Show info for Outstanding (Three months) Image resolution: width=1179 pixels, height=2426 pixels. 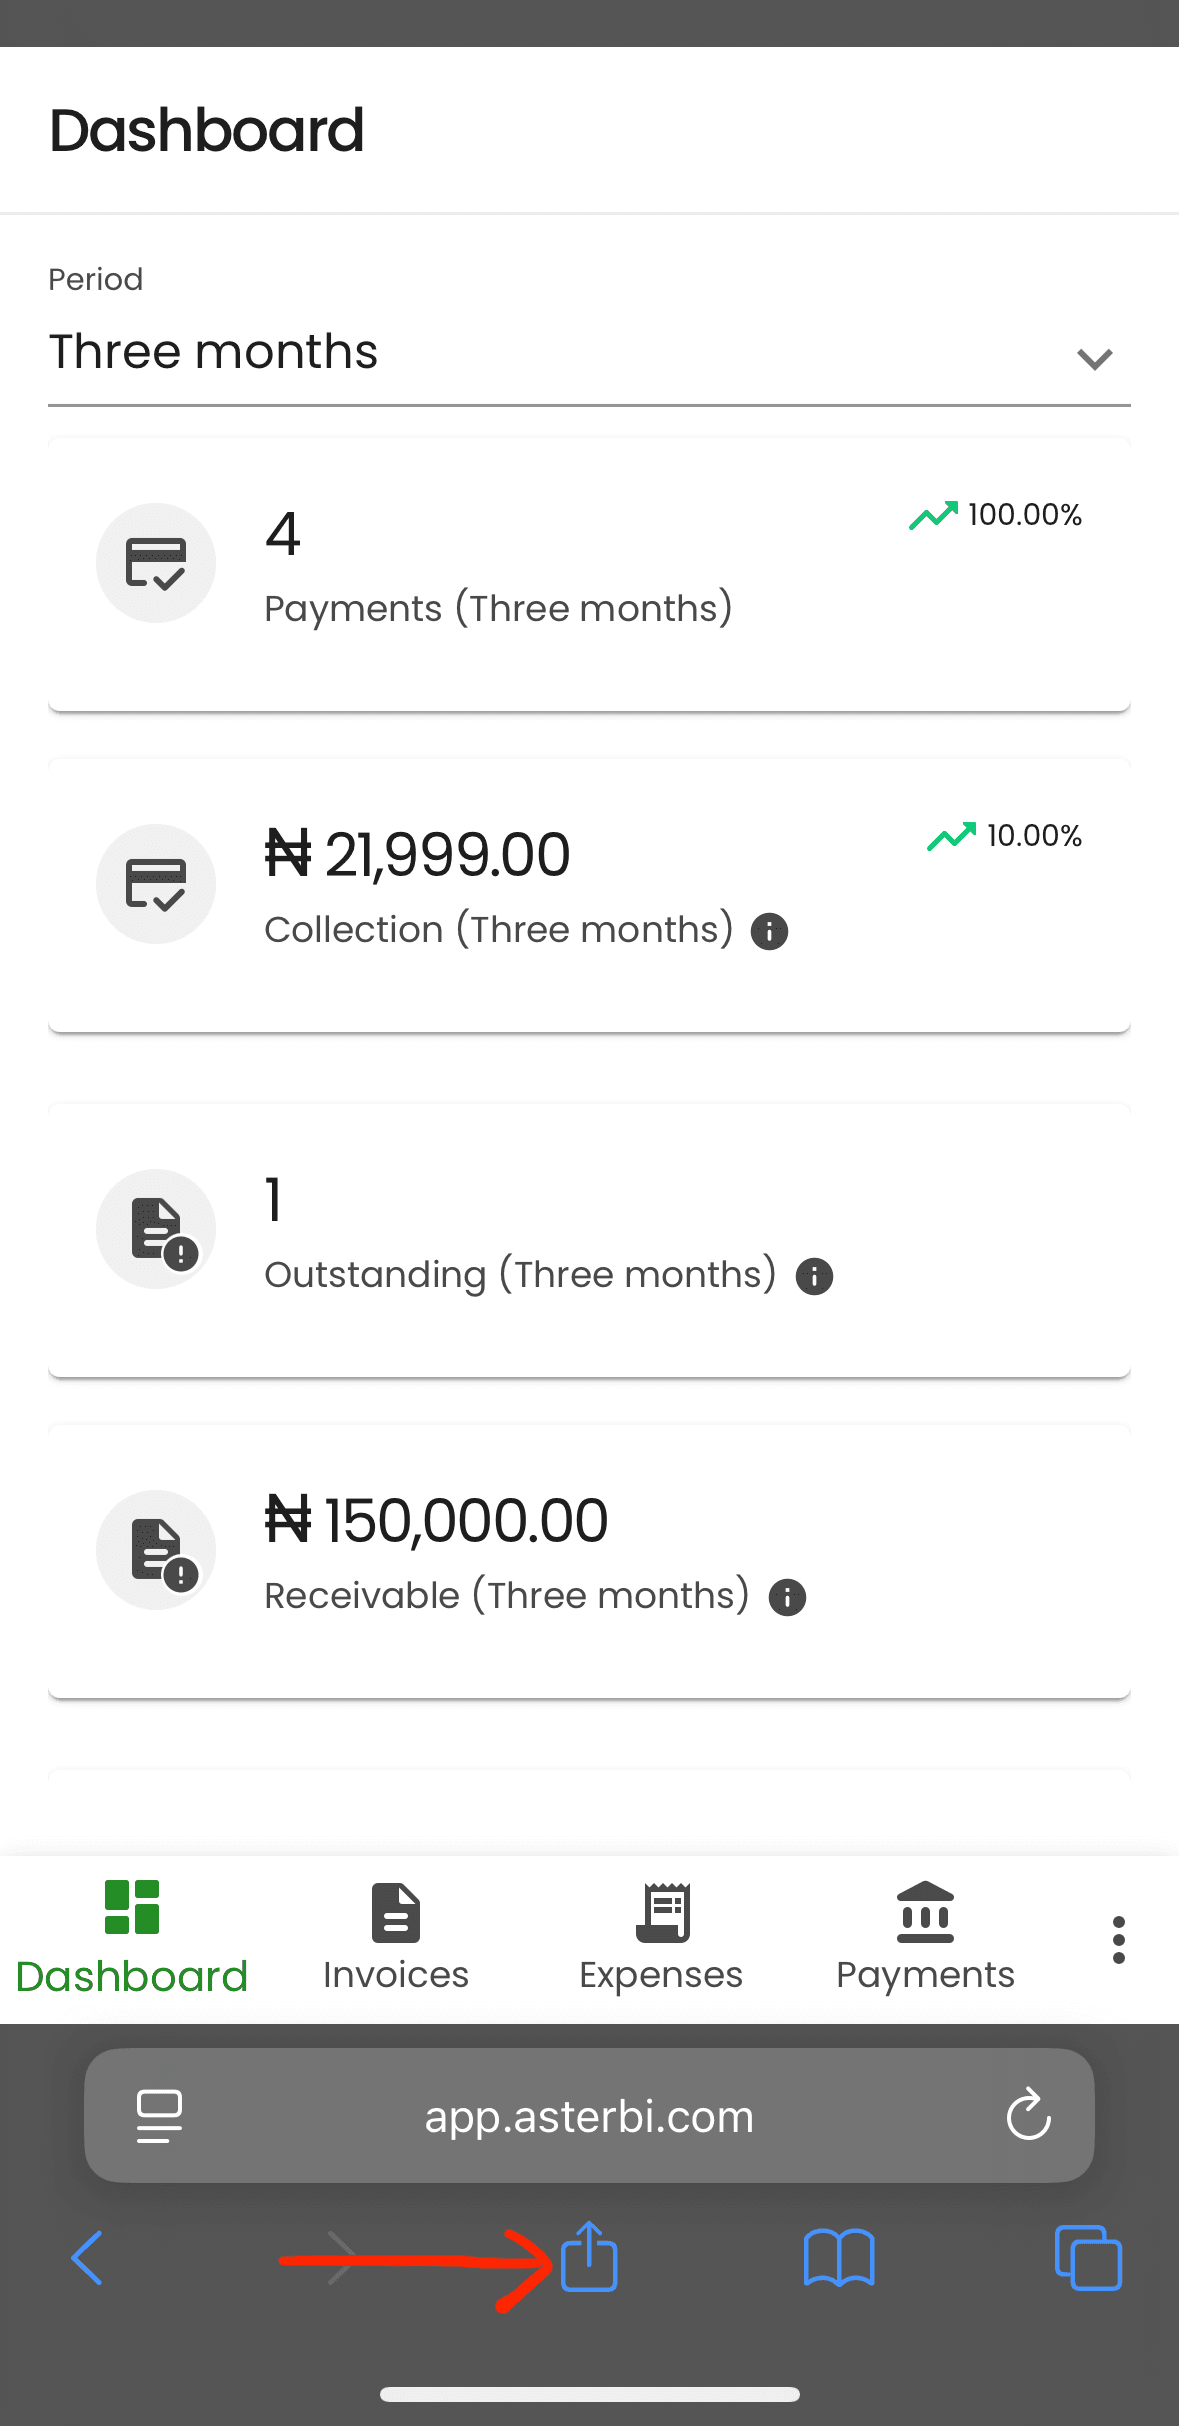tap(814, 1276)
